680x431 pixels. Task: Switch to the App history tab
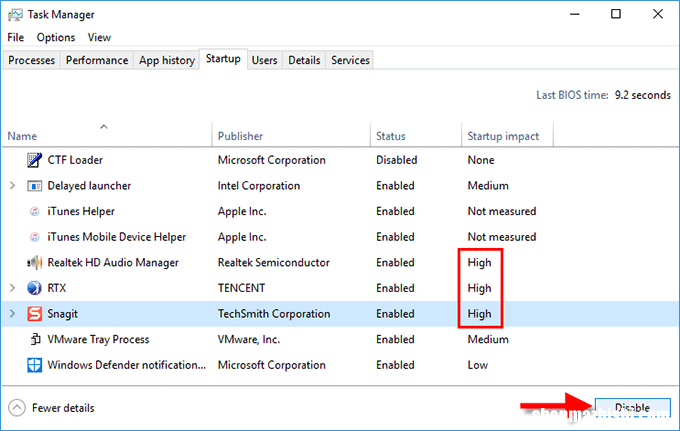click(x=167, y=60)
